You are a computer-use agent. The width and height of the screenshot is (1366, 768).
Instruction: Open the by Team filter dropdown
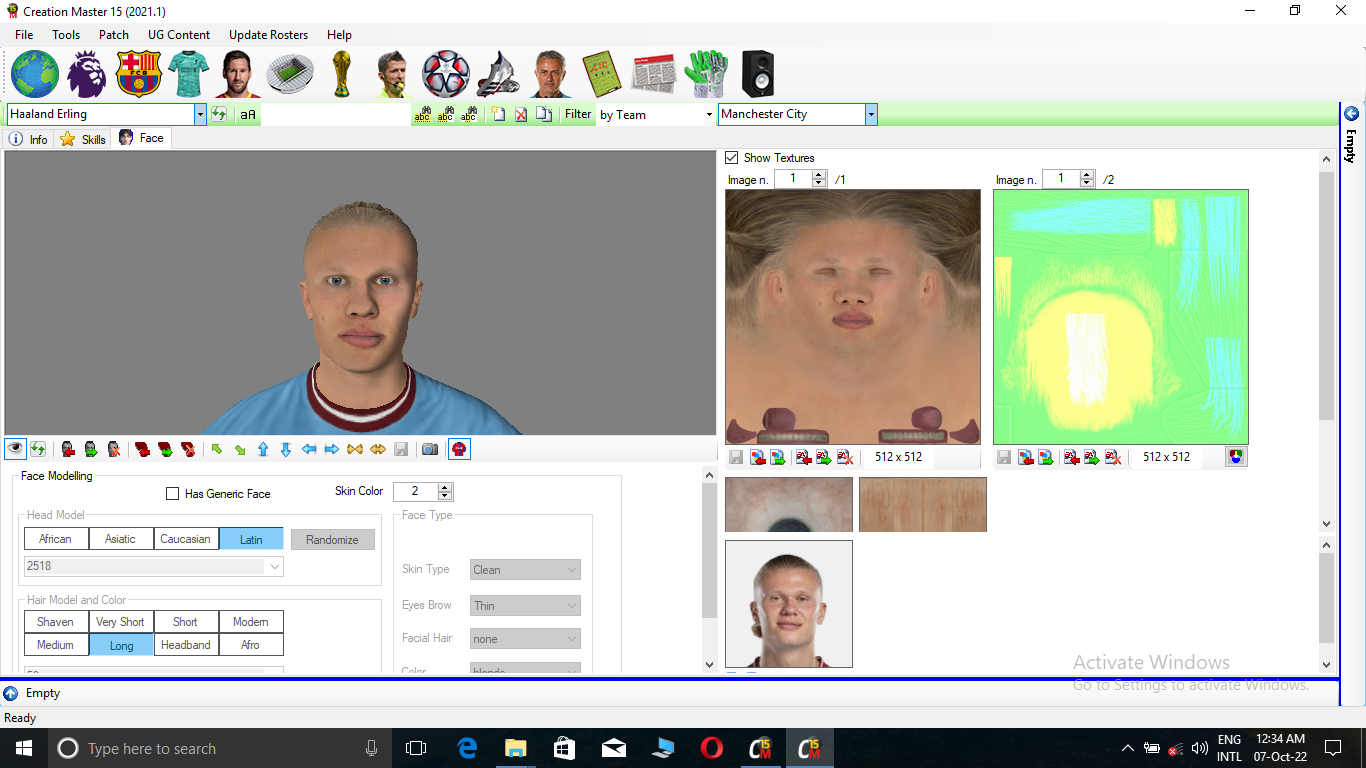pyautogui.click(x=709, y=115)
